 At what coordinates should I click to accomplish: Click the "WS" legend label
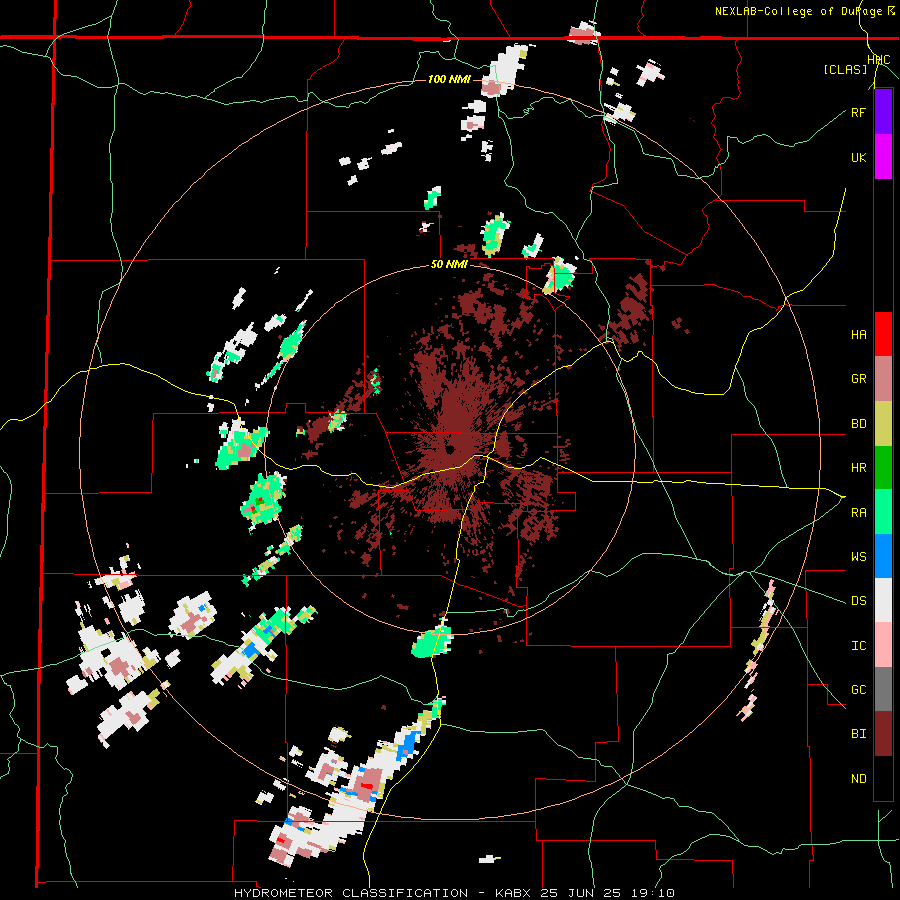[858, 557]
